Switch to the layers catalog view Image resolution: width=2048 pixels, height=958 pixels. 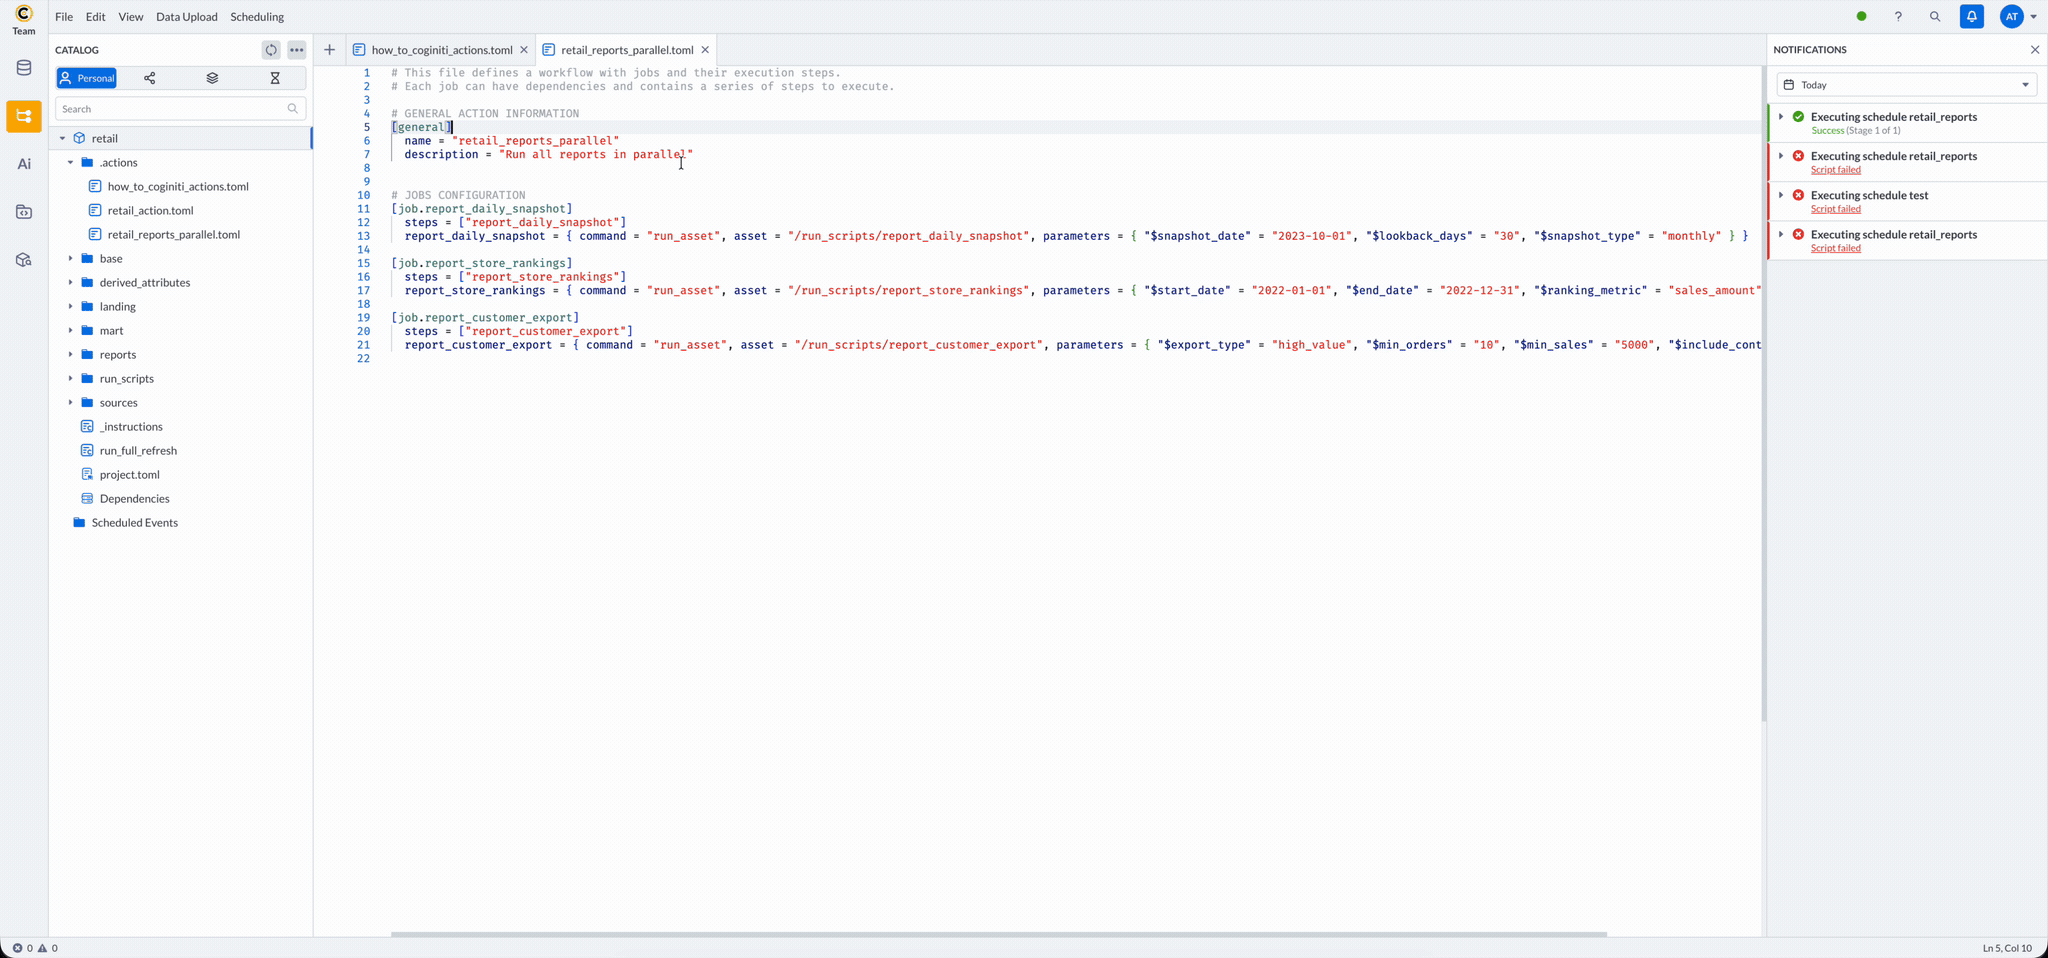(x=212, y=78)
